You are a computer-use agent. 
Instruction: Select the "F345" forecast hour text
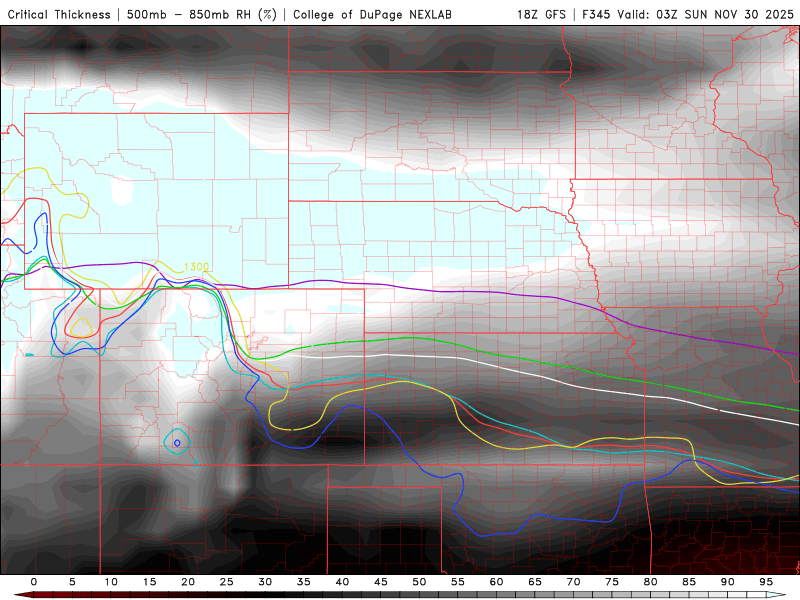596,14
